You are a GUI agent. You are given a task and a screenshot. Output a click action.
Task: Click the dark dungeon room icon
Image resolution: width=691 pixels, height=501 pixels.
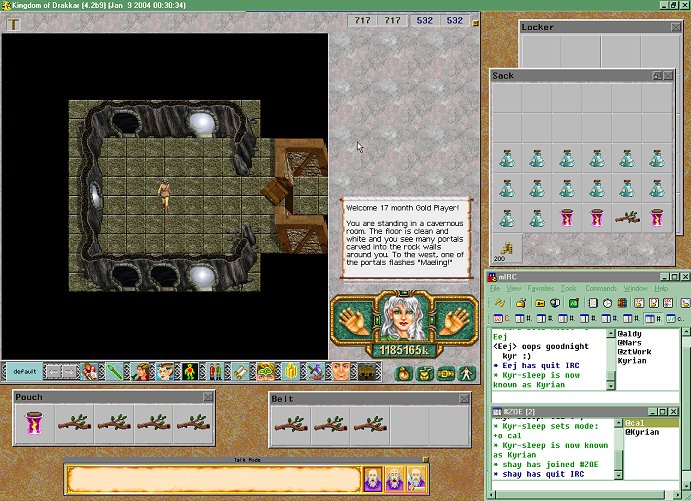(367, 372)
